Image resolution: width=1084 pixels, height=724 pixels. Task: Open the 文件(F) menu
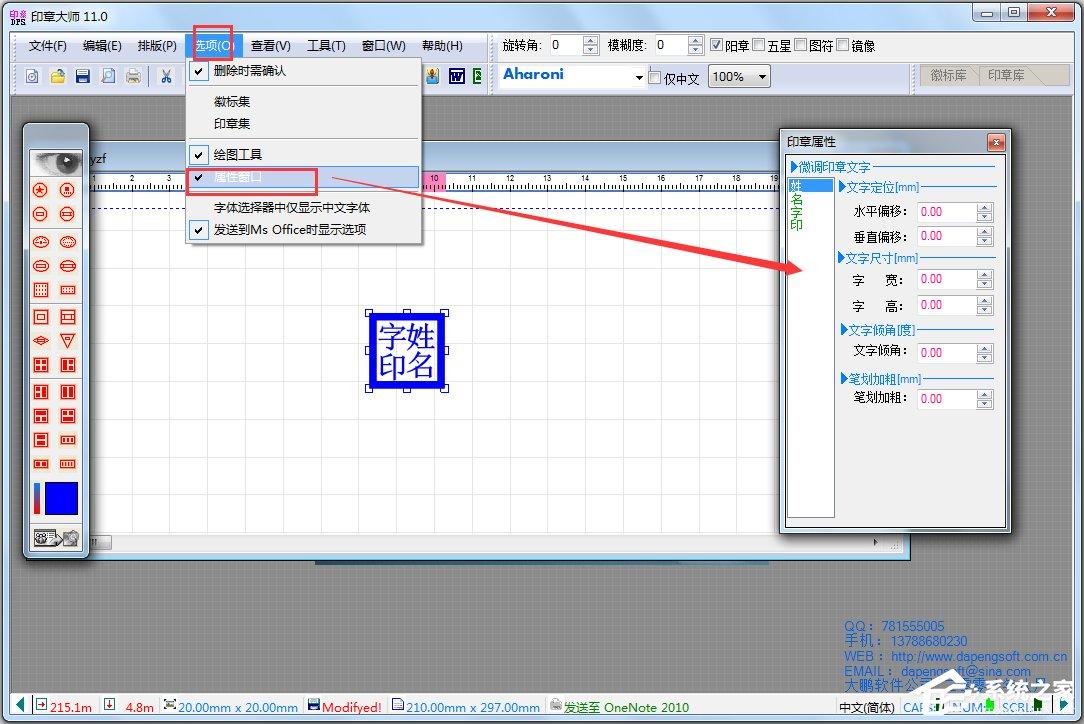point(48,46)
